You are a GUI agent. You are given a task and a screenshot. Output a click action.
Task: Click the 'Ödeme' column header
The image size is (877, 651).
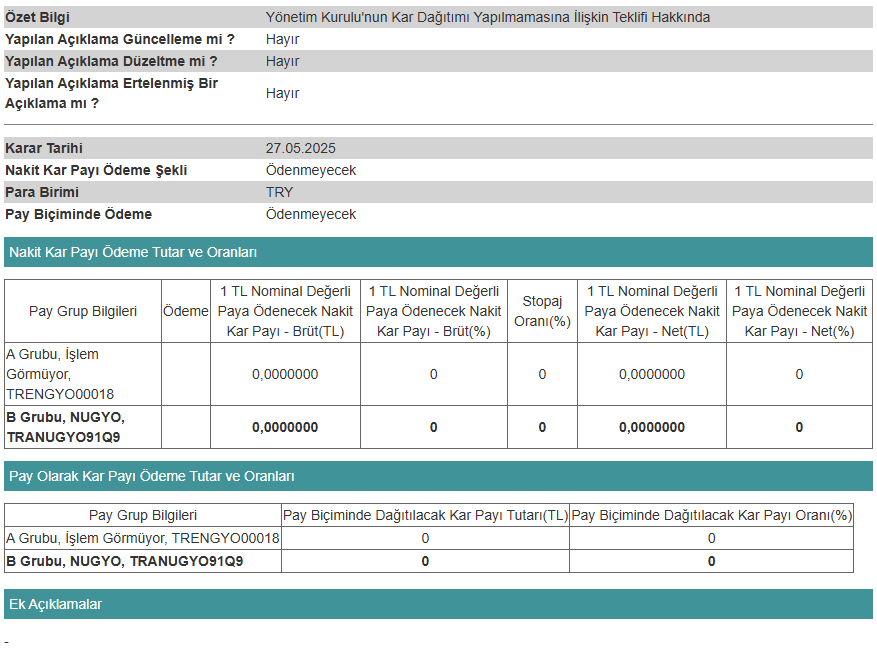(186, 311)
